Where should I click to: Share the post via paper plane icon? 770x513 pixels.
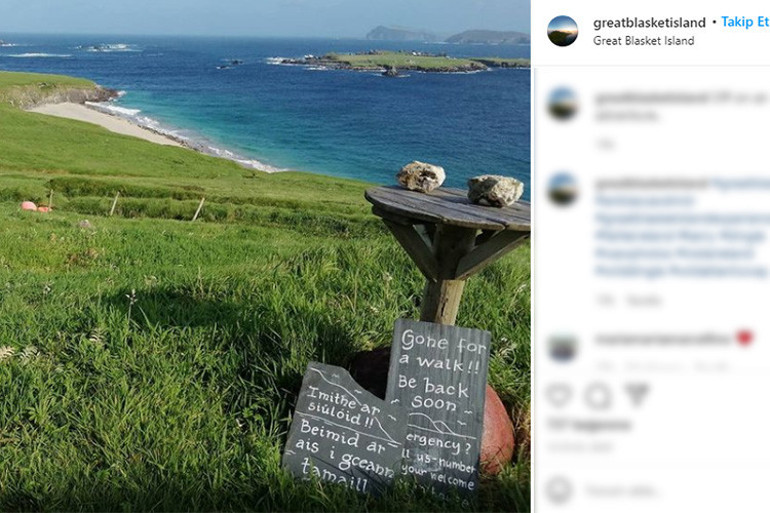point(636,395)
